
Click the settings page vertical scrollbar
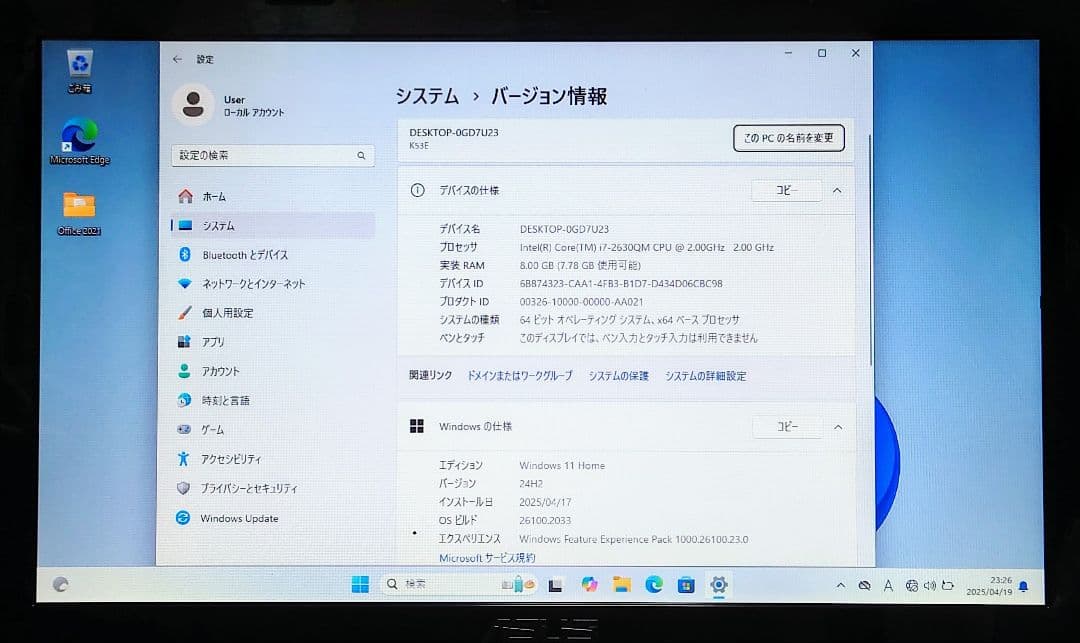[871, 249]
